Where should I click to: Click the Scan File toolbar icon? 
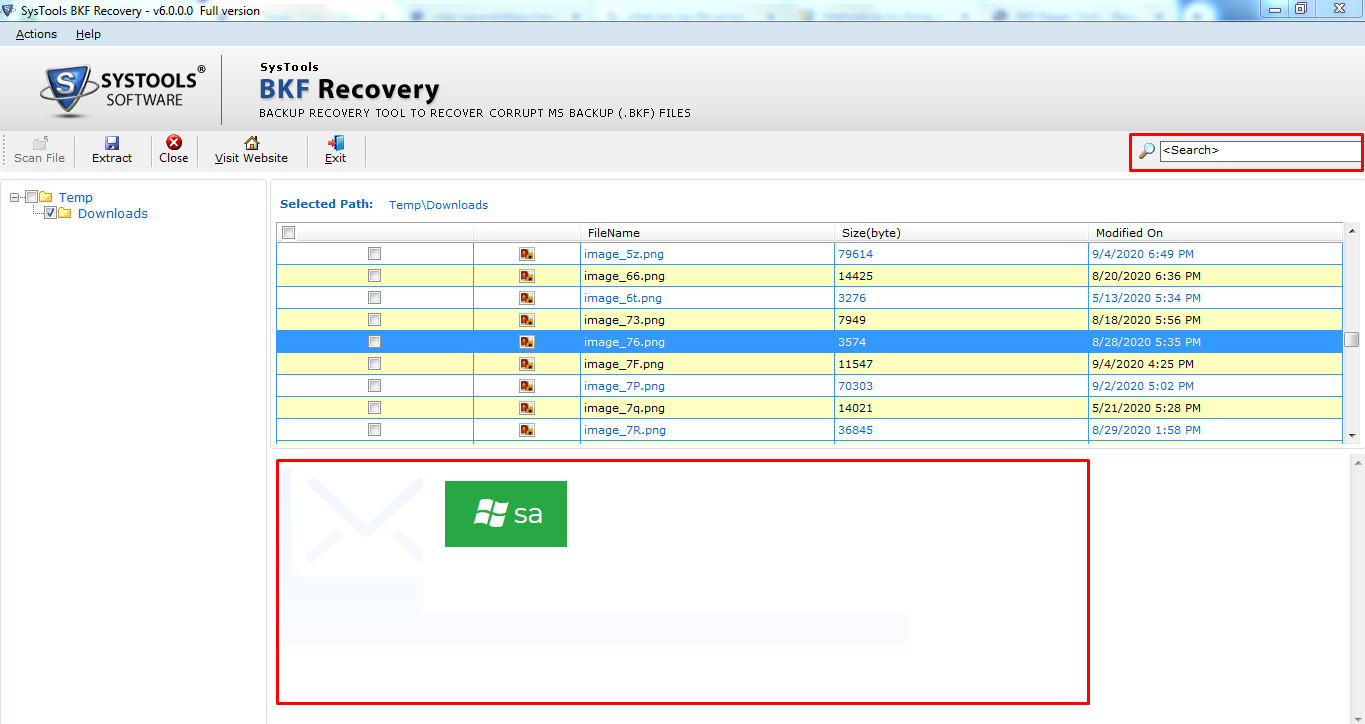click(x=40, y=143)
